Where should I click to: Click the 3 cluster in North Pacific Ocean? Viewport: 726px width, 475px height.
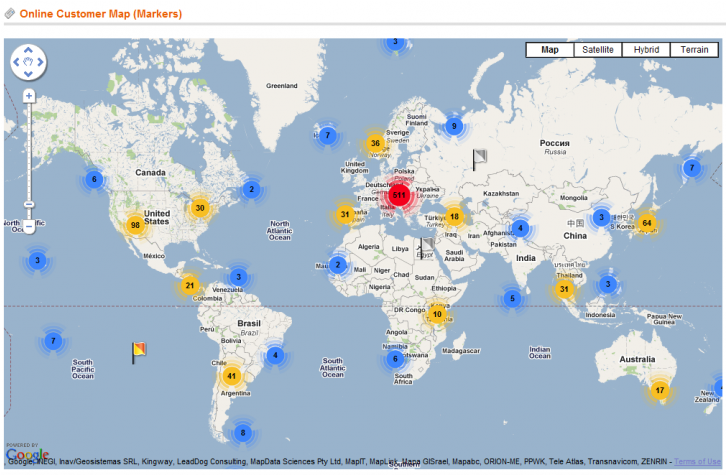[38, 260]
